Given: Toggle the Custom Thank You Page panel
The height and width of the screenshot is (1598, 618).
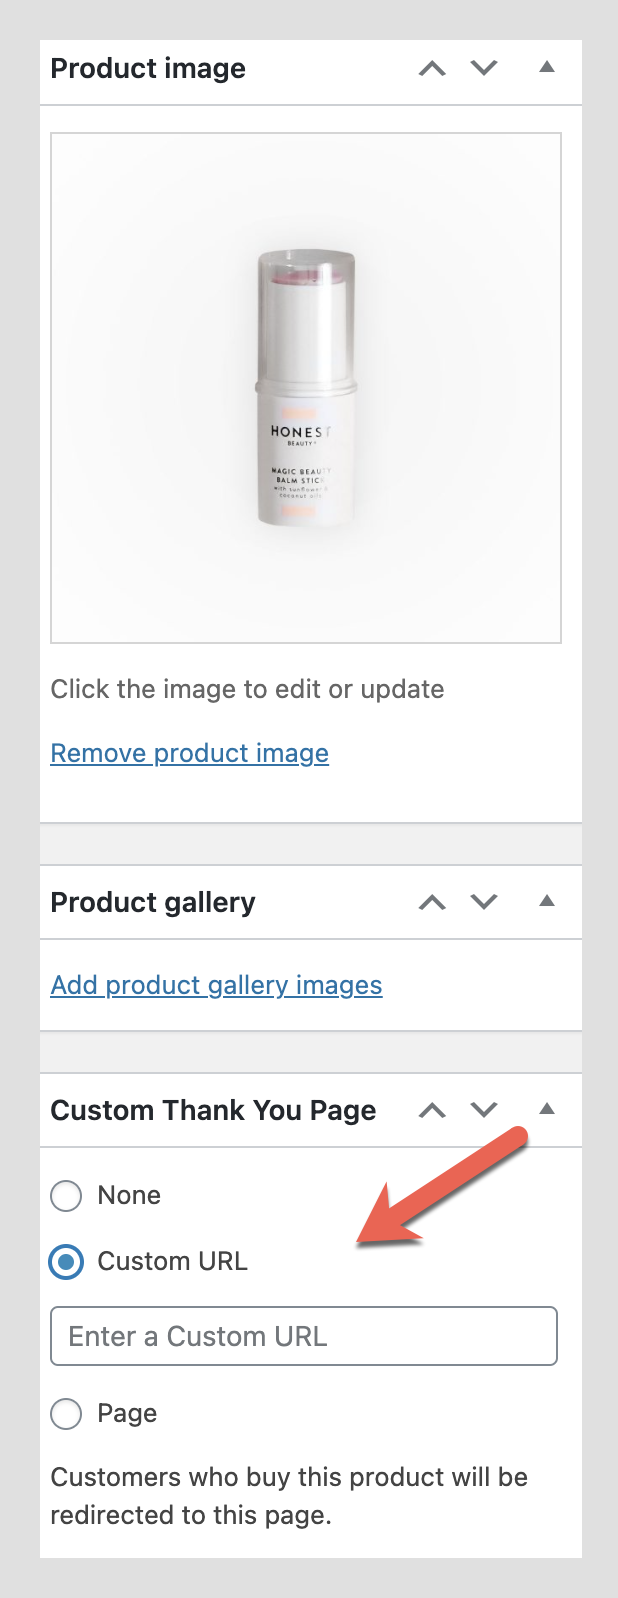Looking at the screenshot, I should 546,1109.
